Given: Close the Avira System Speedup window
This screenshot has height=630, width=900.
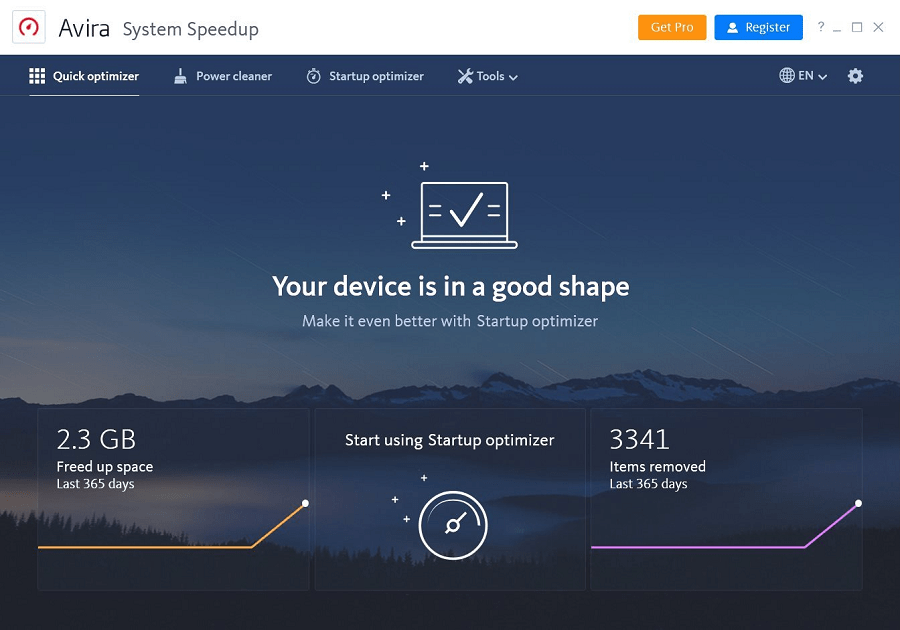Looking at the screenshot, I should (x=878, y=27).
